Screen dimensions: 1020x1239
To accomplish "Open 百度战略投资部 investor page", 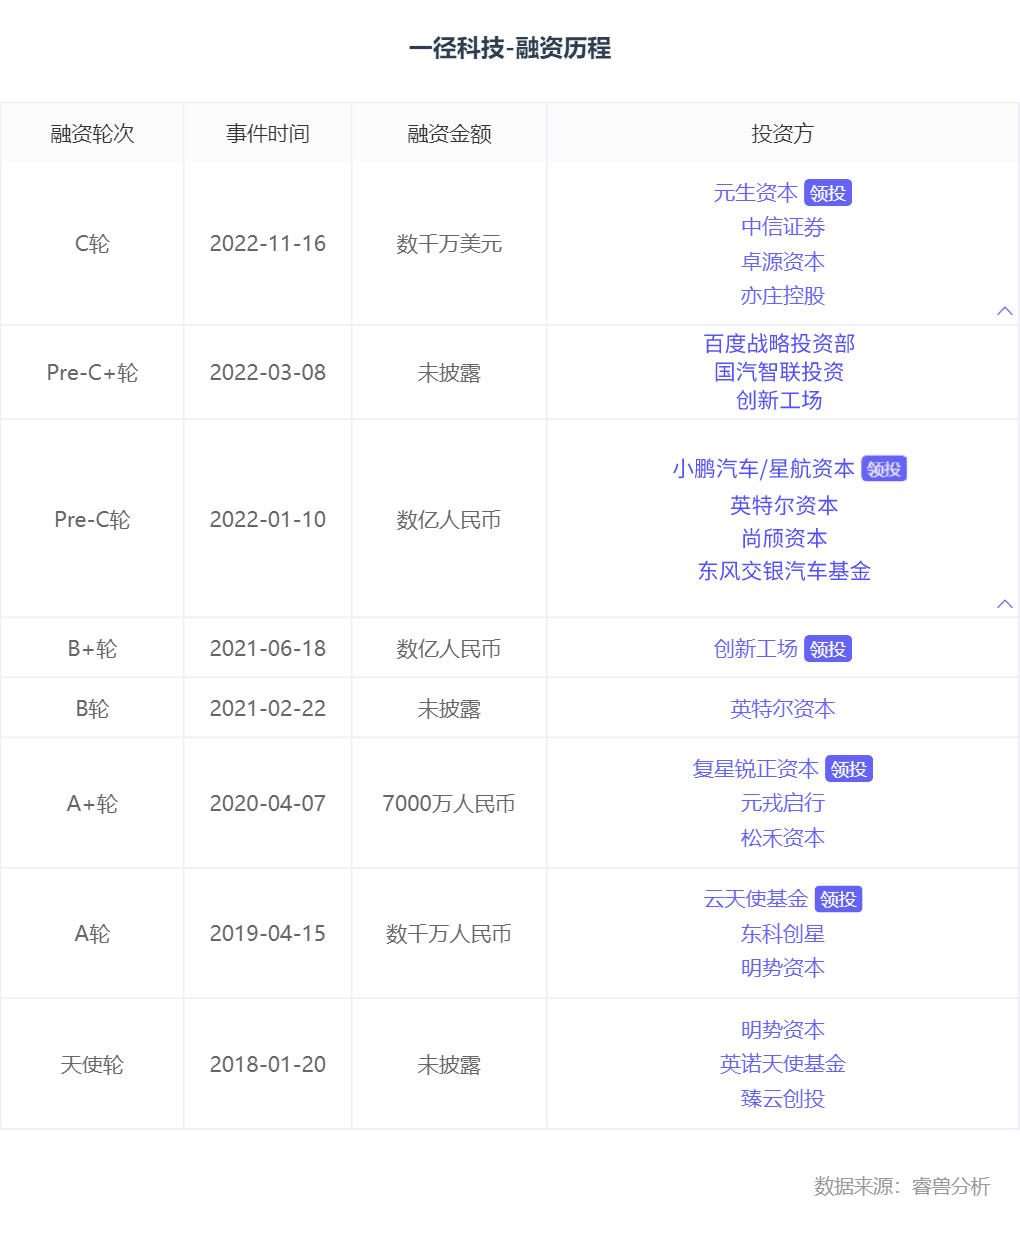I will pyautogui.click(x=779, y=344).
